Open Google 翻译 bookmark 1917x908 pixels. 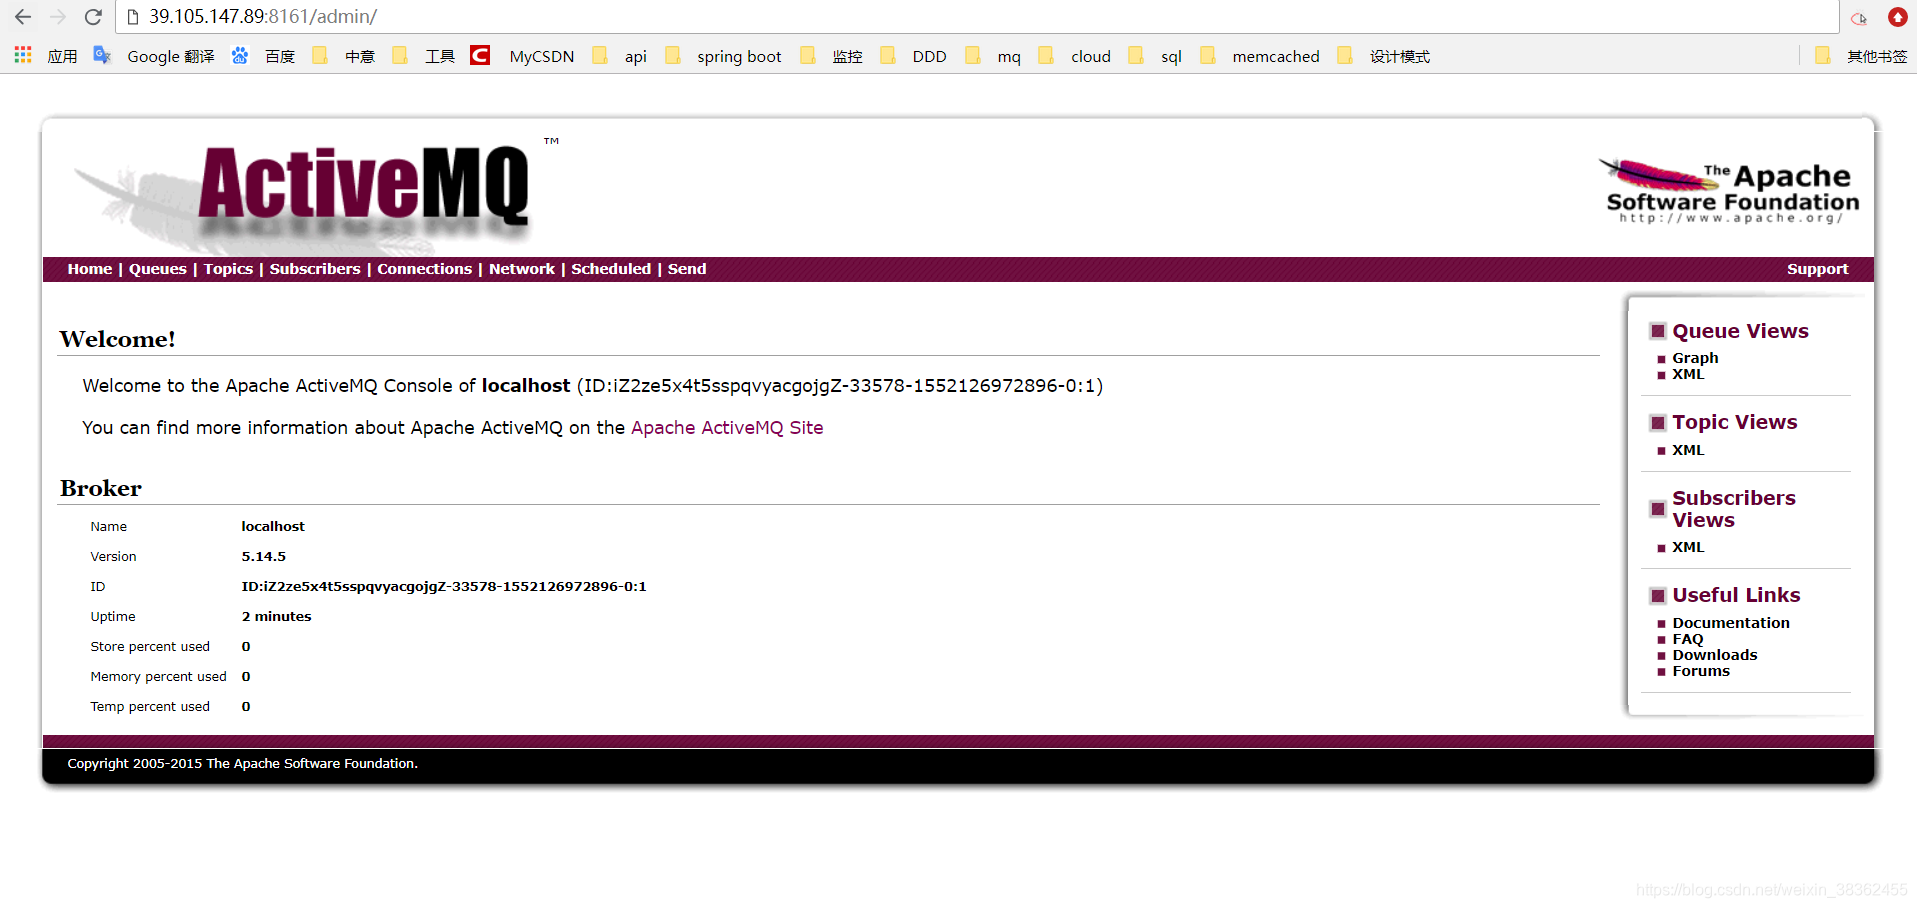pyautogui.click(x=154, y=56)
